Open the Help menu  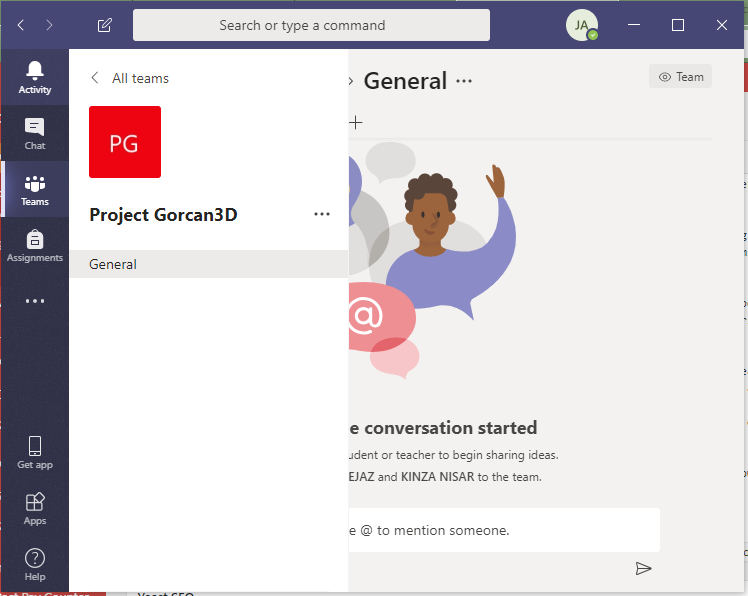tap(35, 565)
